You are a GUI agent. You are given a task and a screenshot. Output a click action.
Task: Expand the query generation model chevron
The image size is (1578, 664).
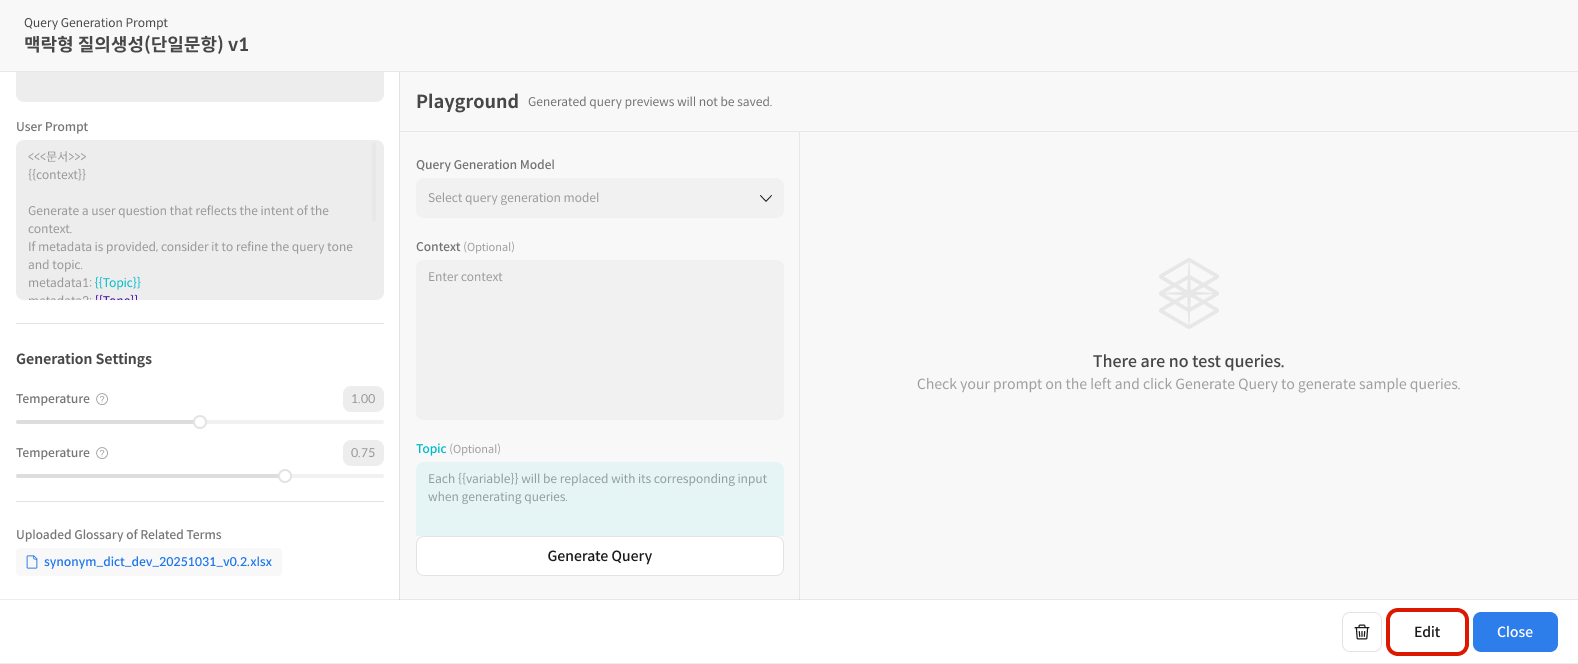[x=766, y=198]
